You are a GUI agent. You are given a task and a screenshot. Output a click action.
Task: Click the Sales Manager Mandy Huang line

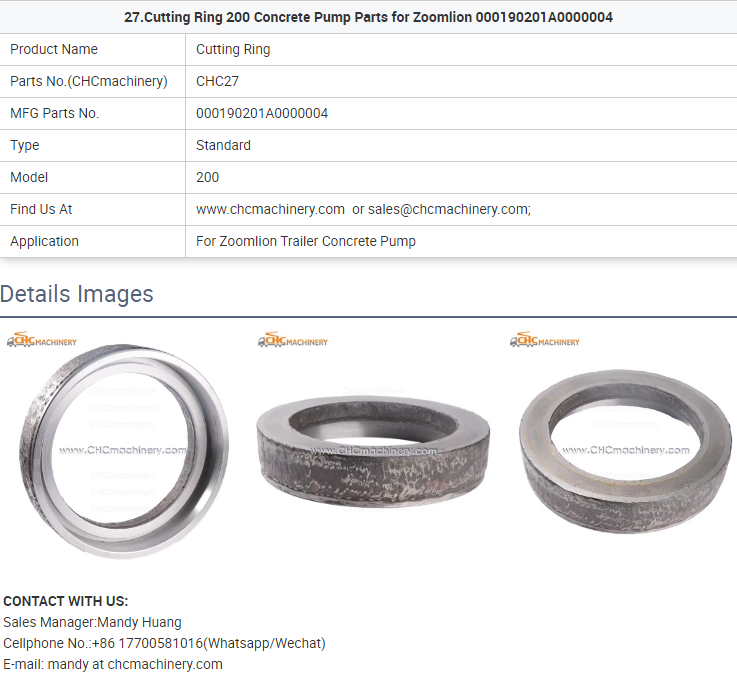(x=92, y=622)
